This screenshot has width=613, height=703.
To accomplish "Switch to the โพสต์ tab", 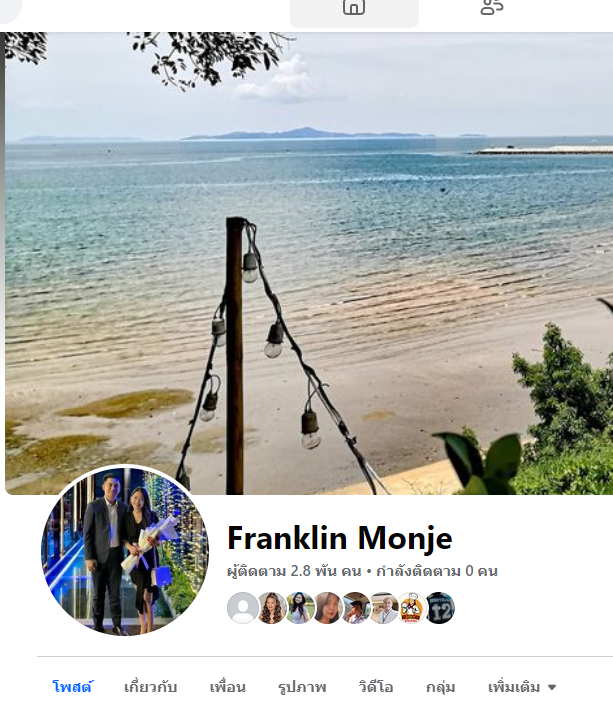I will point(73,687).
